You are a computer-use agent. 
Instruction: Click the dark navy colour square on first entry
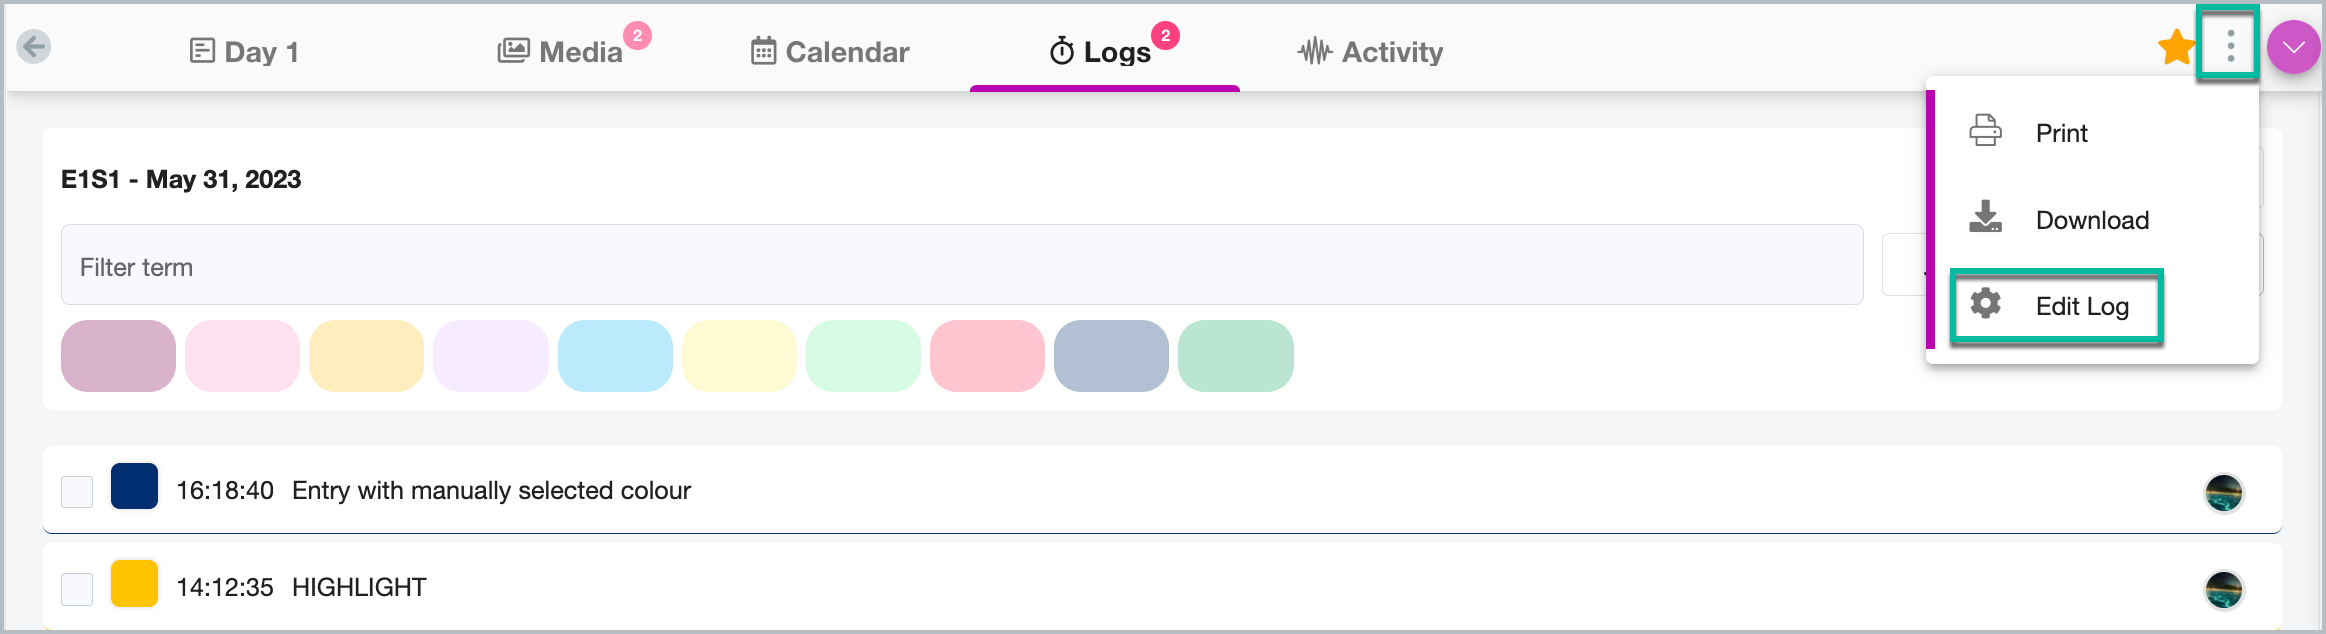coord(134,486)
